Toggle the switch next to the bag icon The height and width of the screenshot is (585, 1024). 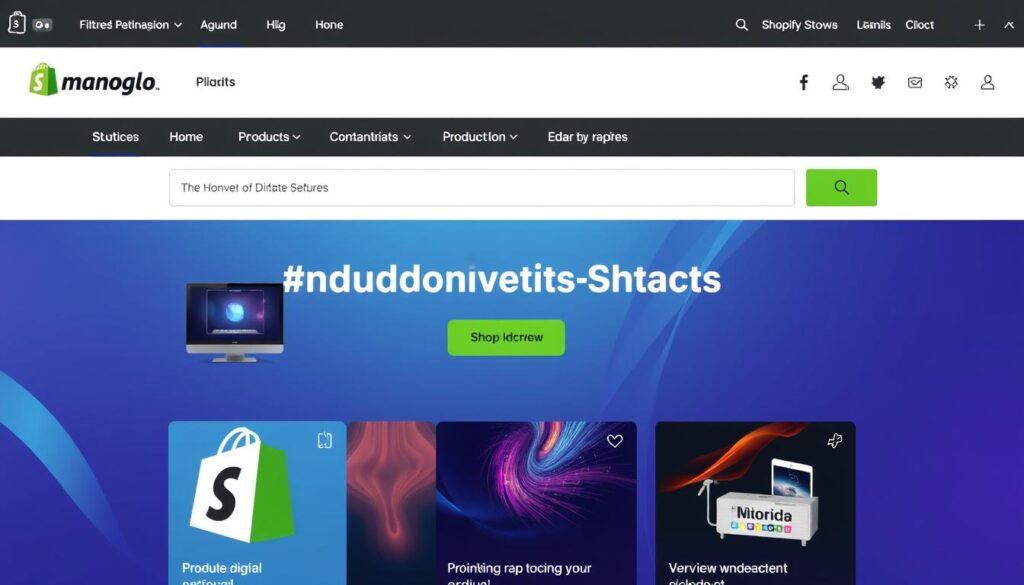tap(42, 25)
